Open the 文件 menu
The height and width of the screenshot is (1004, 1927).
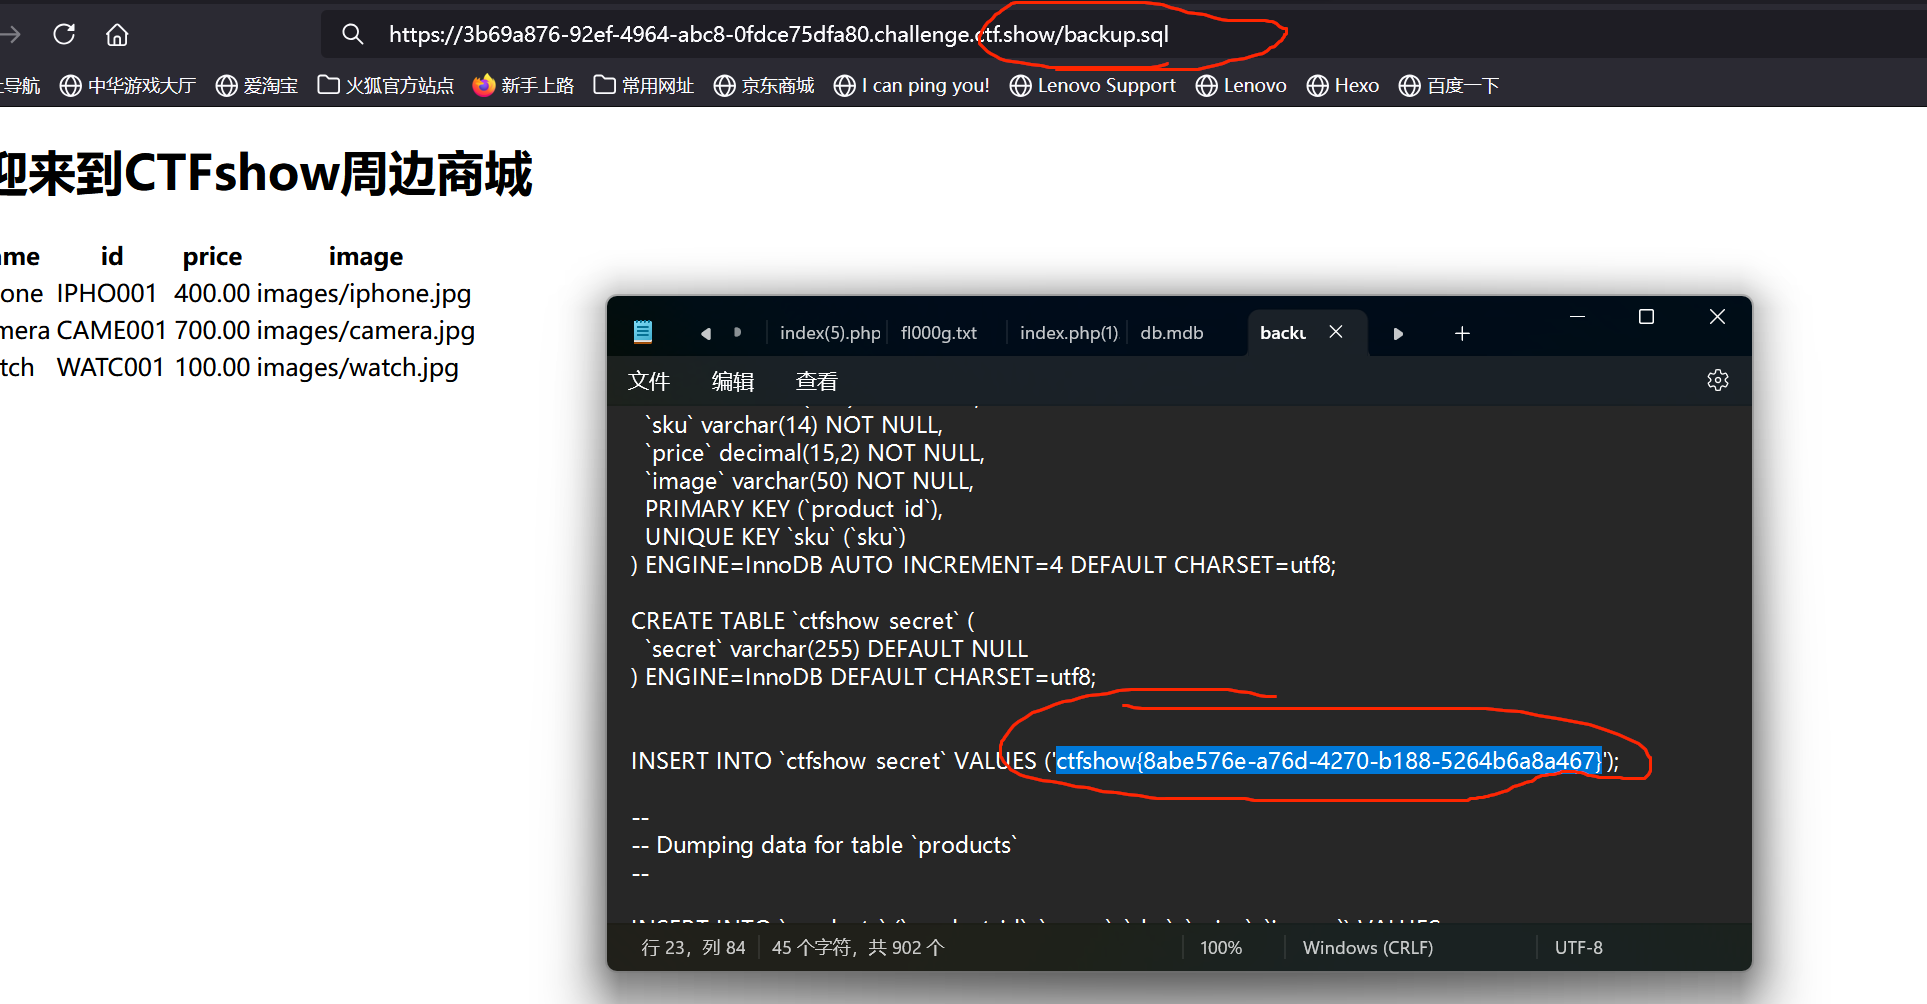(648, 380)
